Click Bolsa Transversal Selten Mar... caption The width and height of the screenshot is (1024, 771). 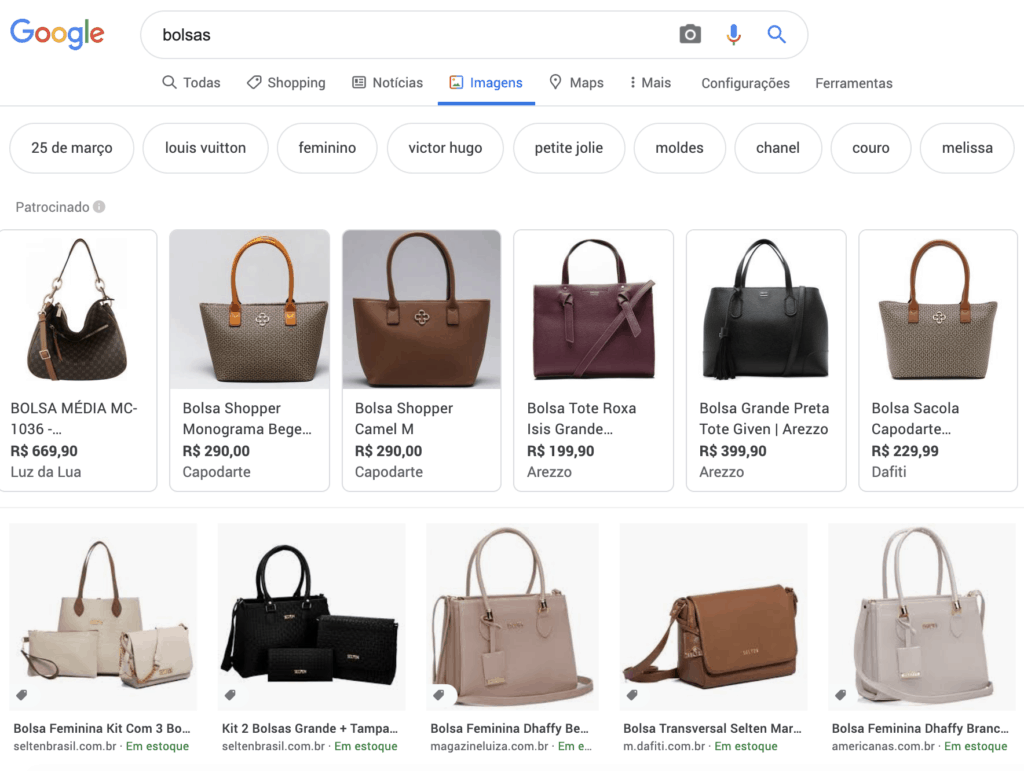[712, 729]
